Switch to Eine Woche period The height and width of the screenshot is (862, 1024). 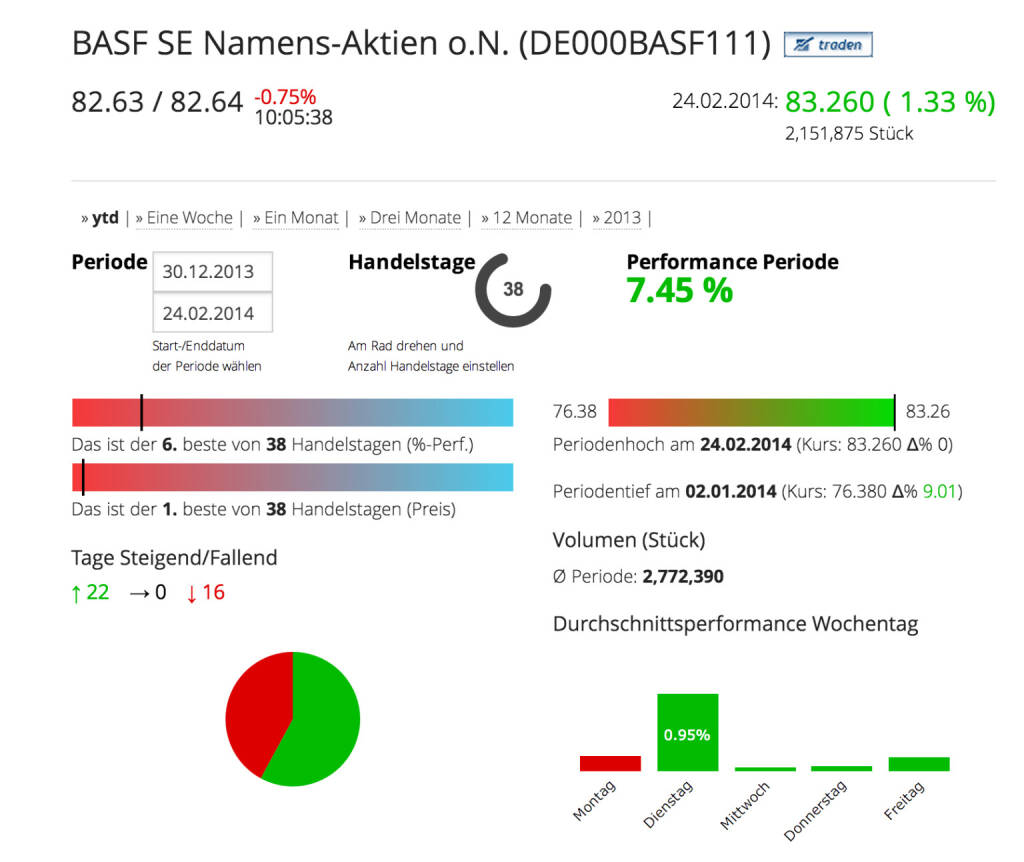click(189, 218)
